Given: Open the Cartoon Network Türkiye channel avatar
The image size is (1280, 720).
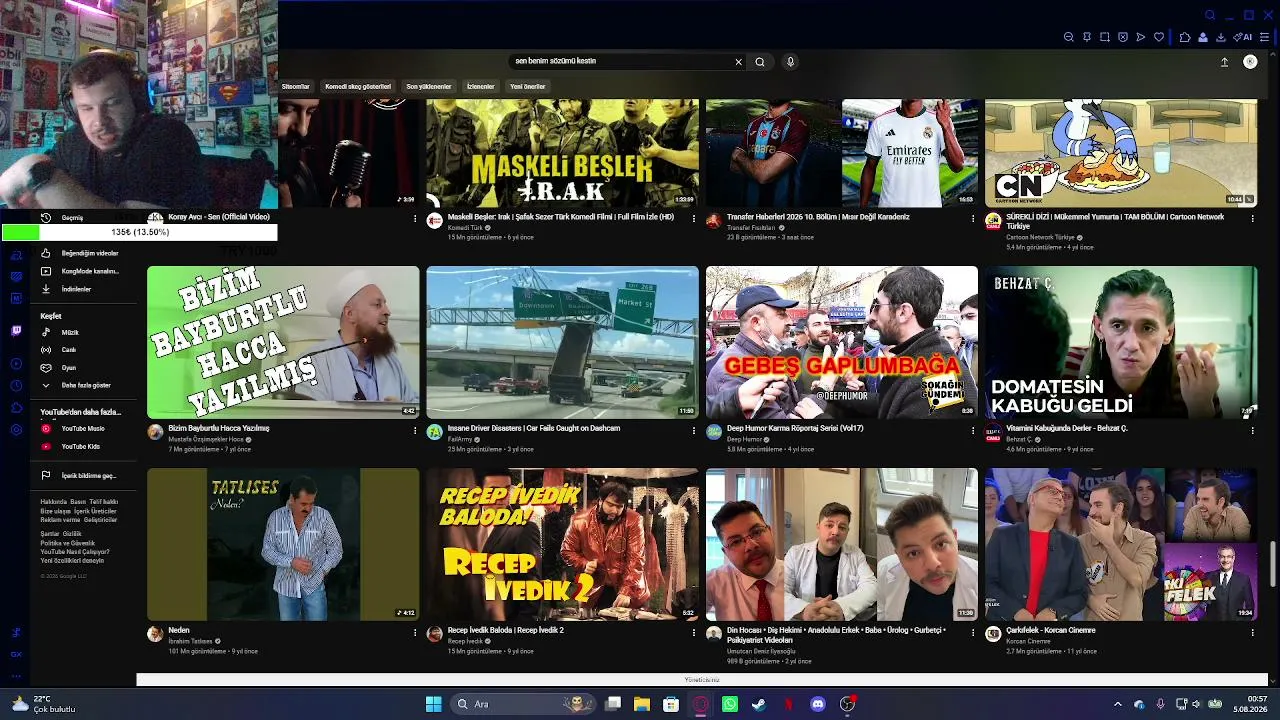Looking at the screenshot, I should (993, 220).
